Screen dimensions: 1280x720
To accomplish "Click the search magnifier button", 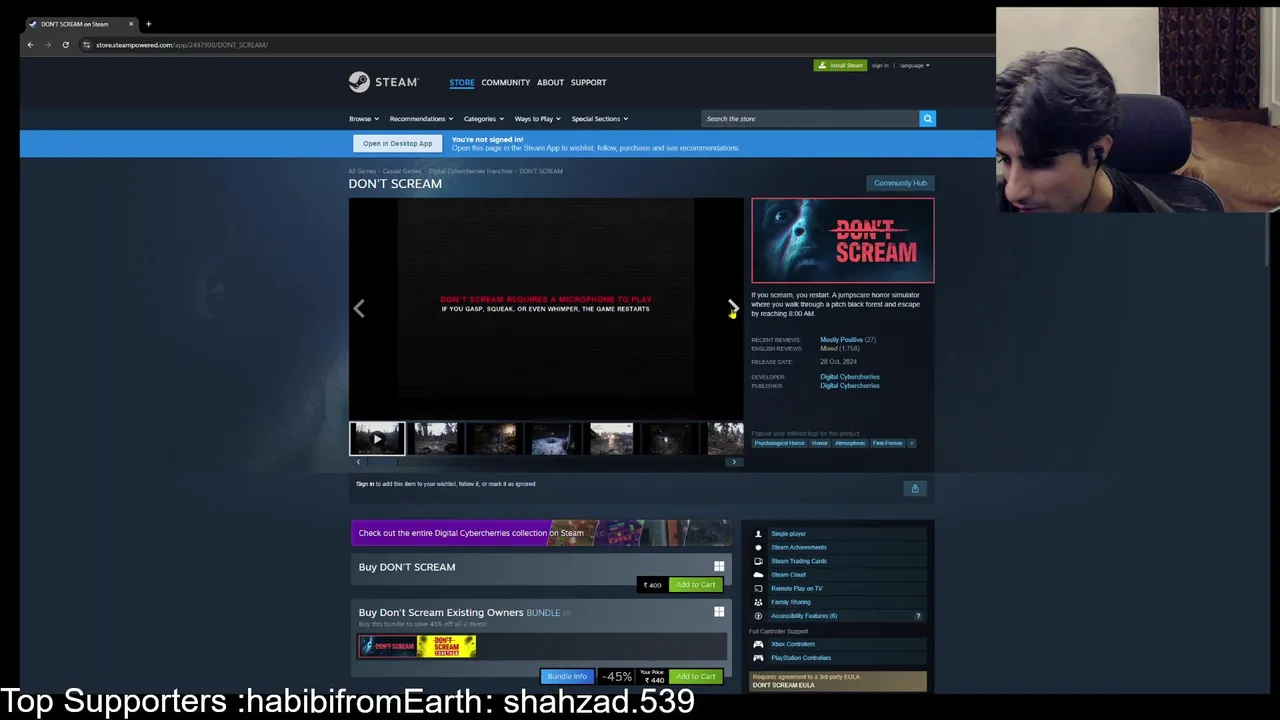I will (x=927, y=119).
